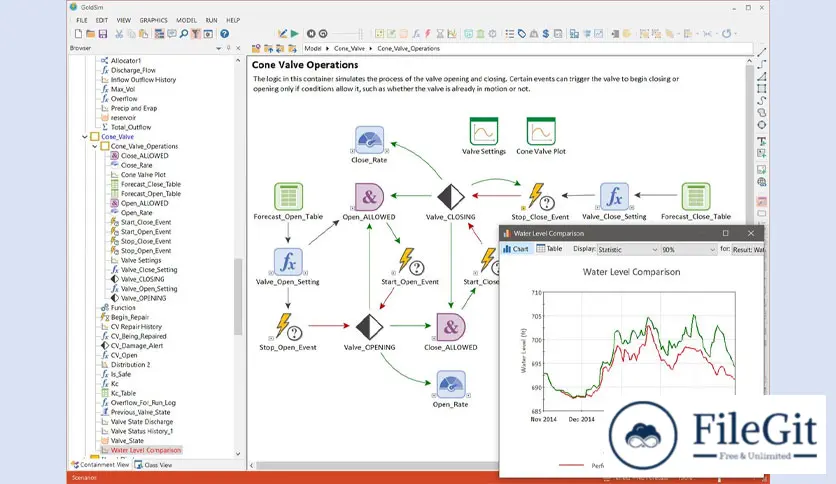Screen dimensions: 836x484
Task: Select Valve_Open_Setting in the browser tree
Action: 149,288
